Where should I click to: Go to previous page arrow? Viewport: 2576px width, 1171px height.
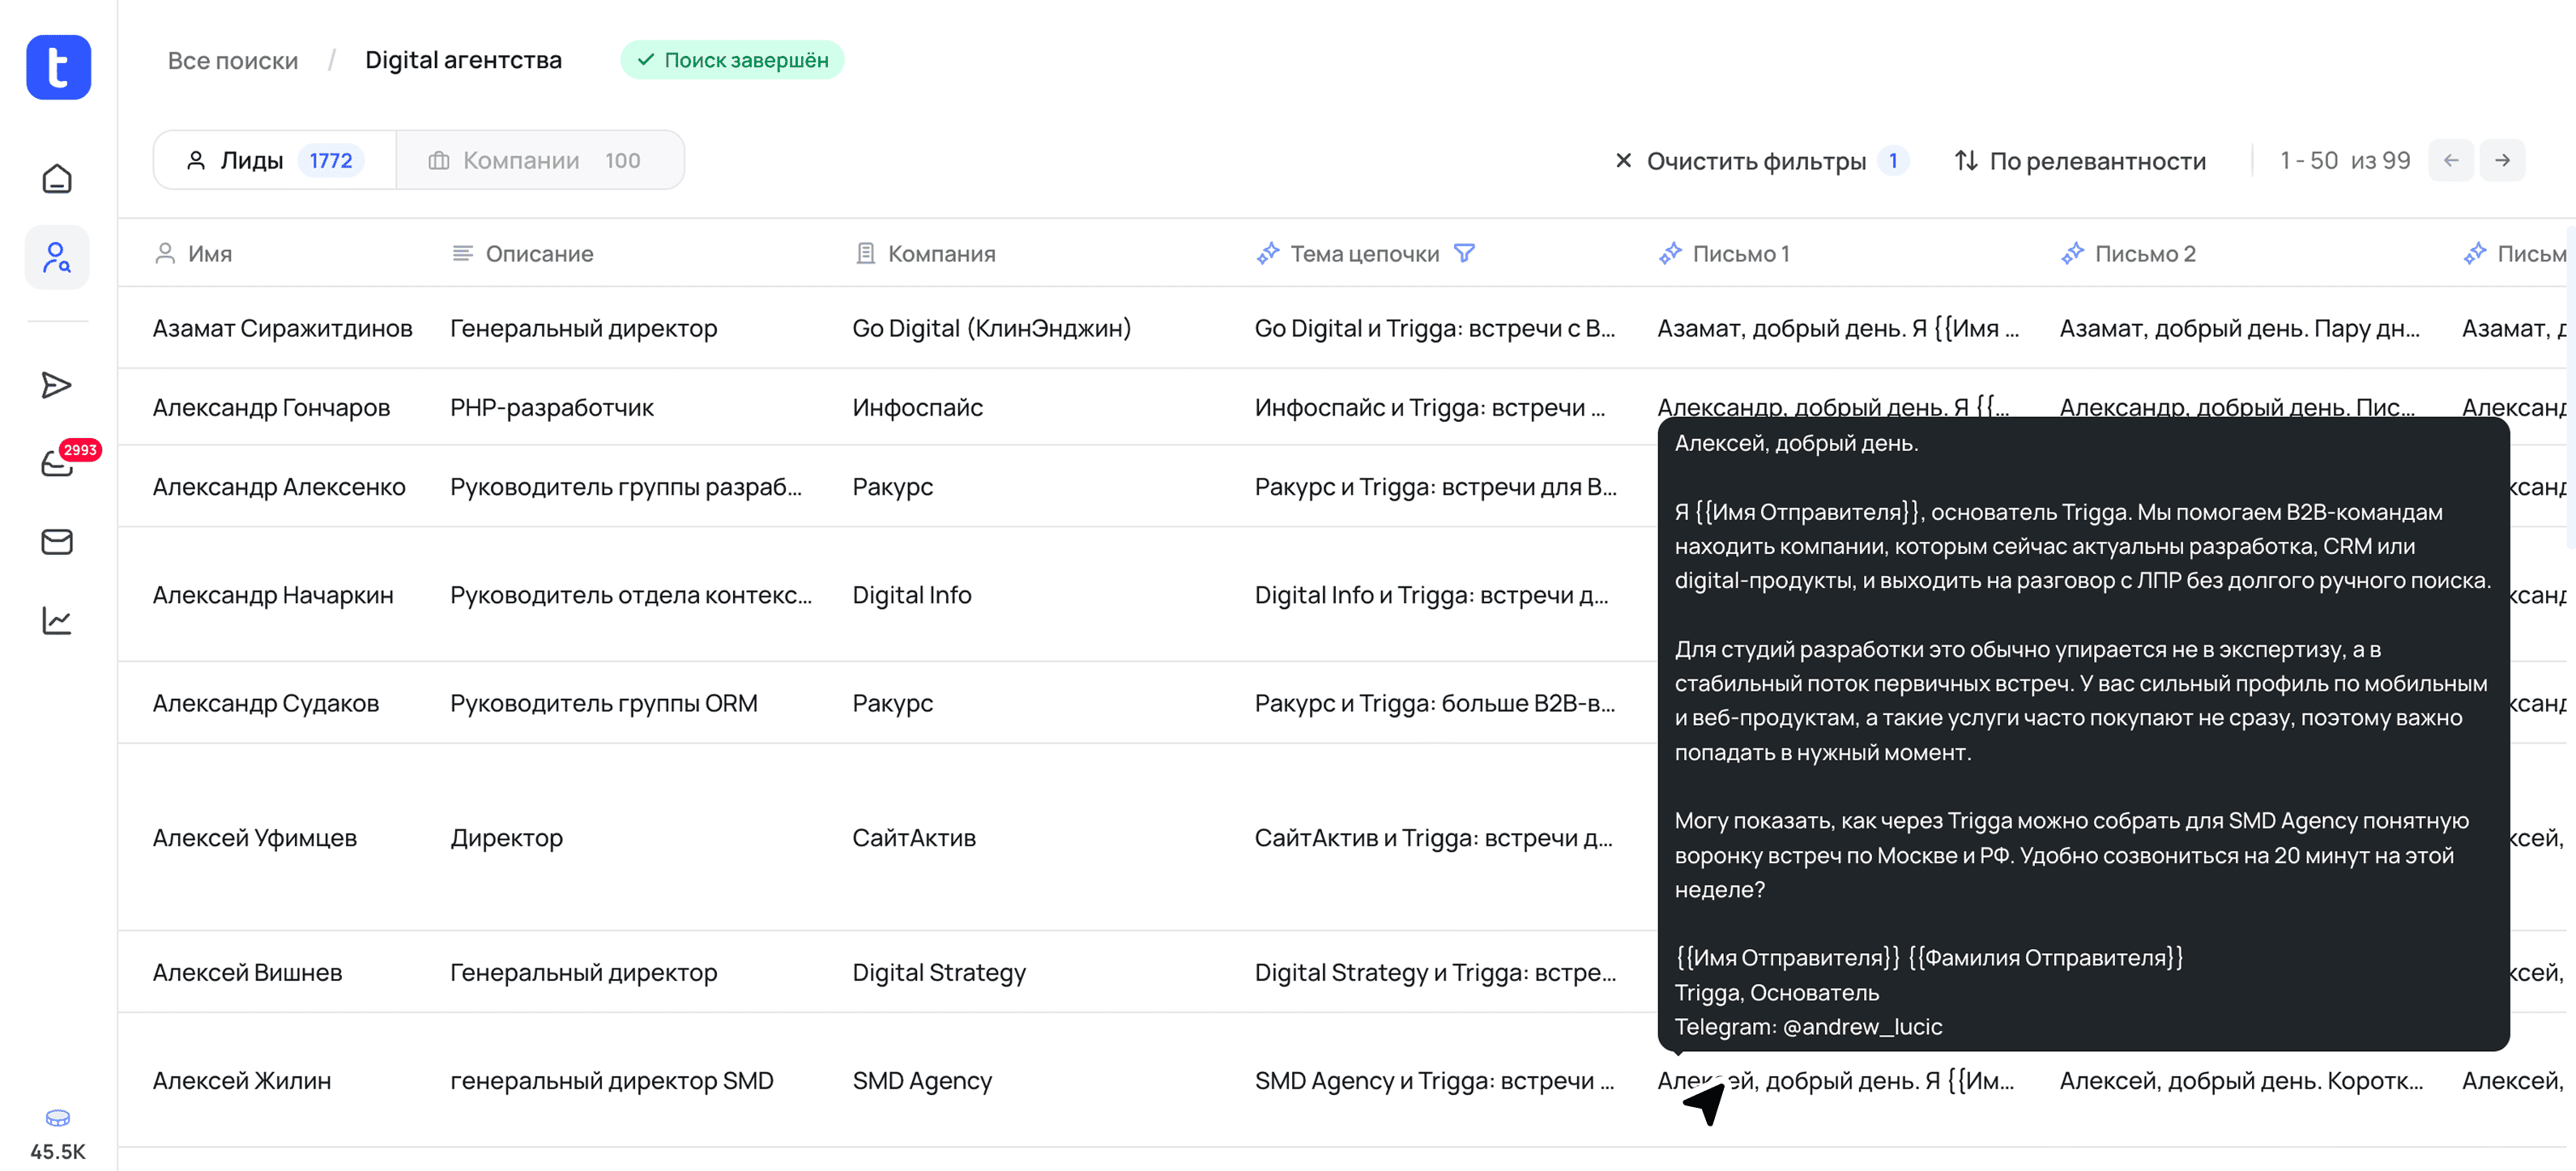tap(2451, 161)
